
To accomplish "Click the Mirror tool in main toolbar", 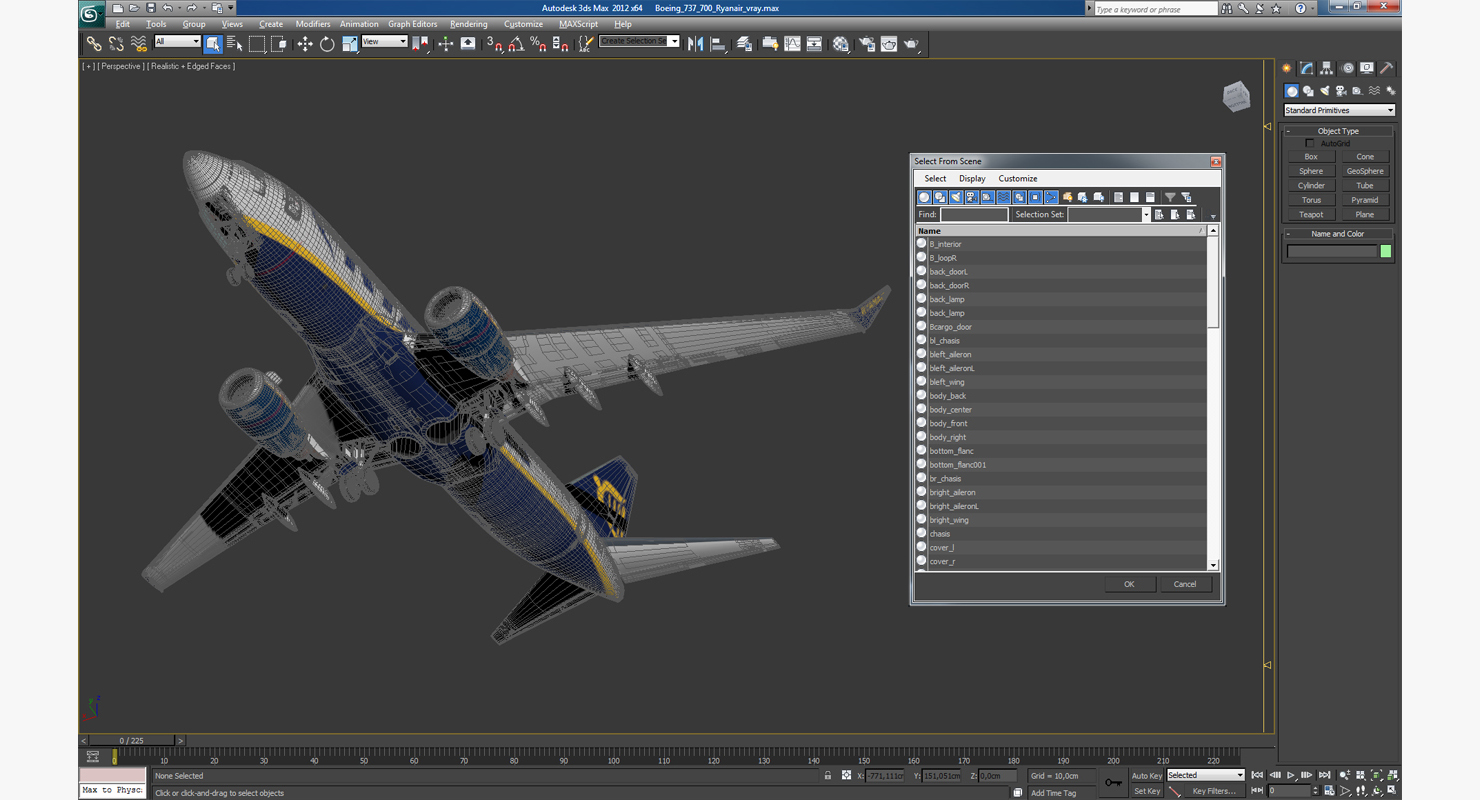I will (x=696, y=44).
